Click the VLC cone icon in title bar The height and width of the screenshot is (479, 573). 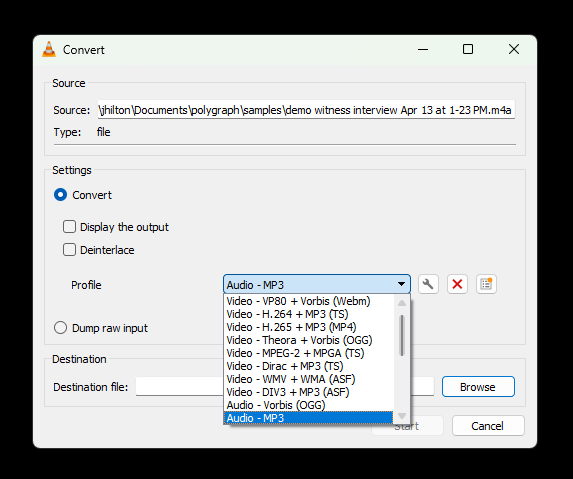coord(49,49)
